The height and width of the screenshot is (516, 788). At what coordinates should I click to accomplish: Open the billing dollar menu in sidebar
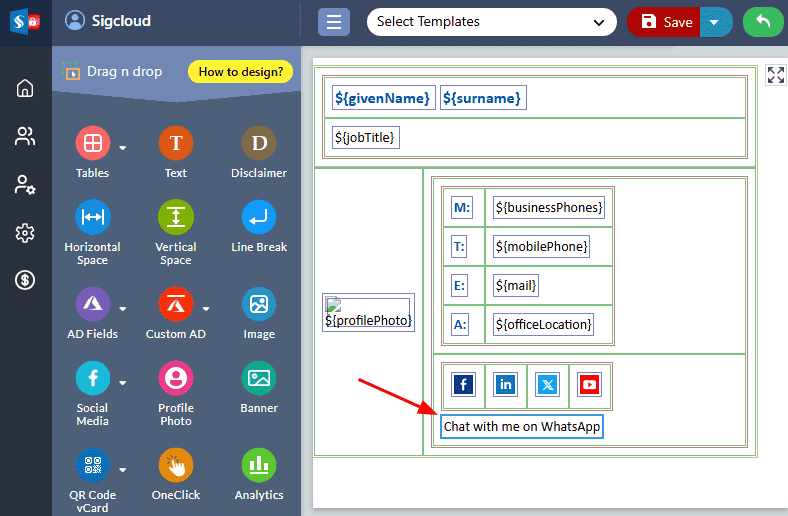click(x=26, y=280)
